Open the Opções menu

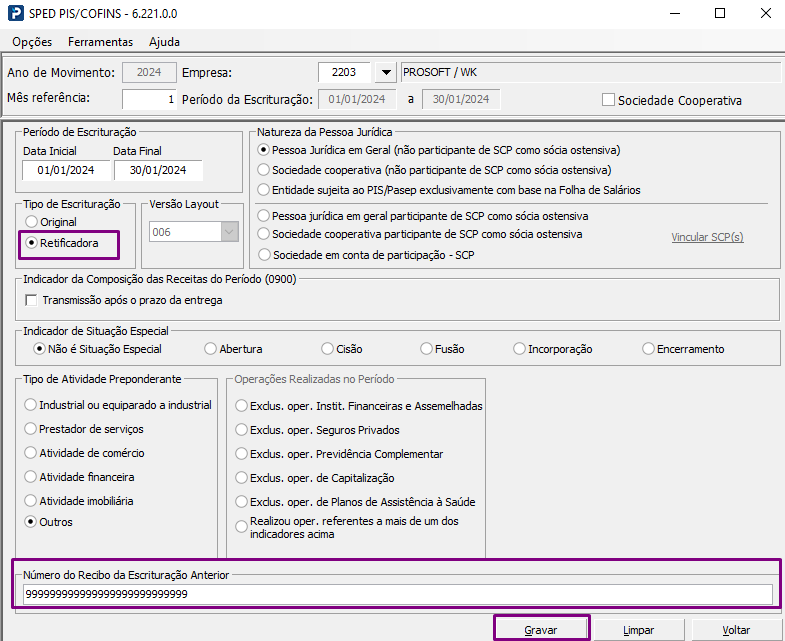[32, 42]
